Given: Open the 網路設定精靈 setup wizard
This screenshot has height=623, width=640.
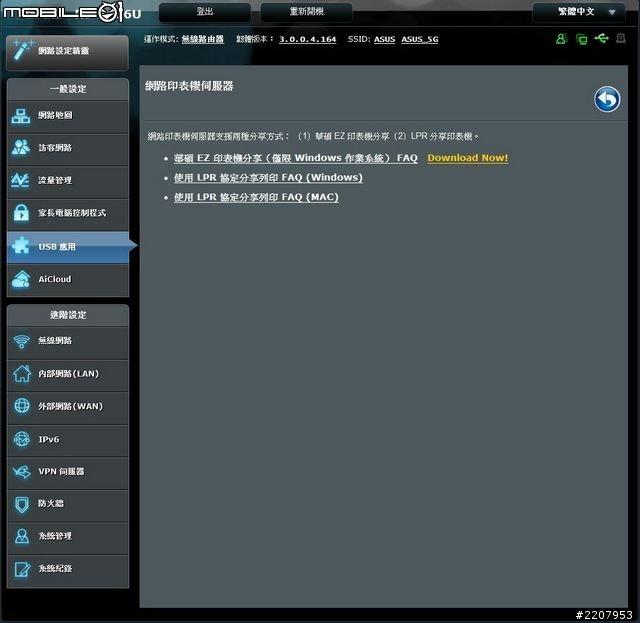Looking at the screenshot, I should click(x=67, y=52).
